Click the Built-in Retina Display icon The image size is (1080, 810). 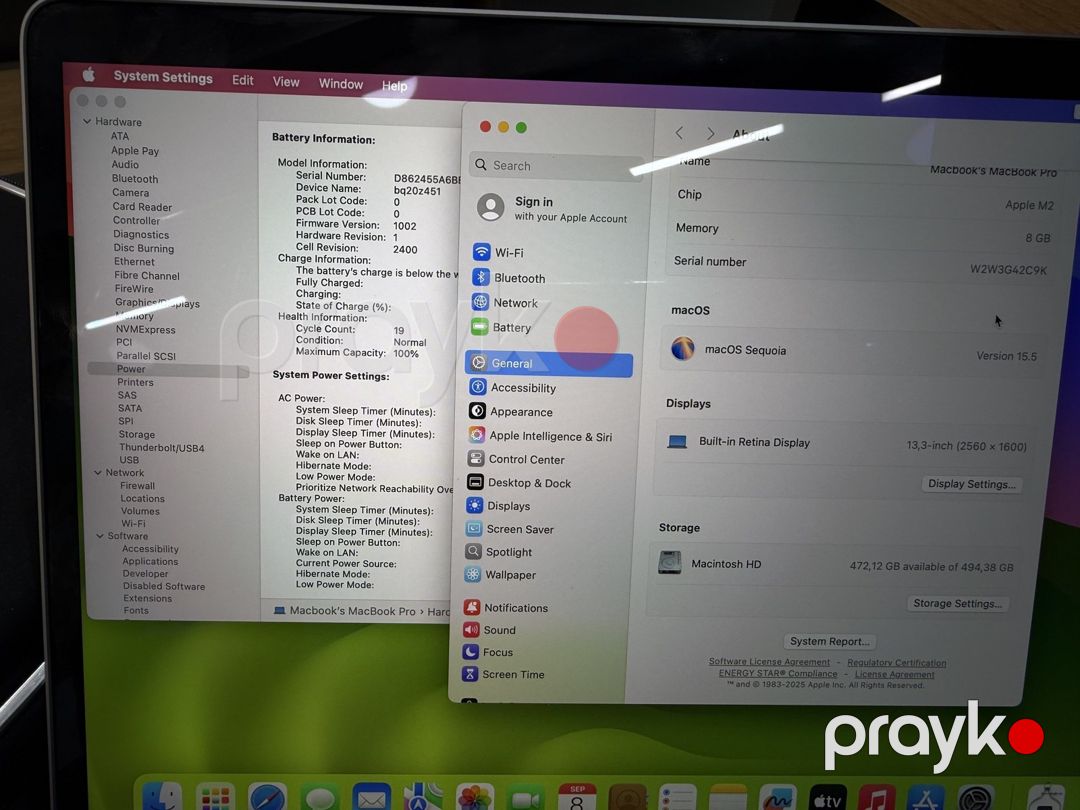tap(677, 442)
